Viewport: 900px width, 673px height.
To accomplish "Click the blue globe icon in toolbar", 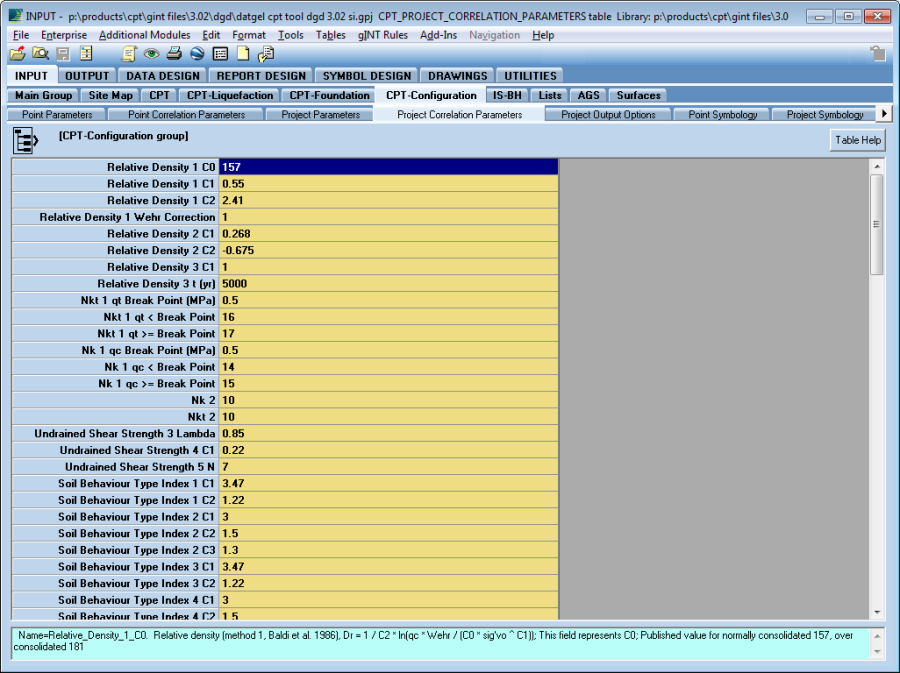I will [197, 54].
